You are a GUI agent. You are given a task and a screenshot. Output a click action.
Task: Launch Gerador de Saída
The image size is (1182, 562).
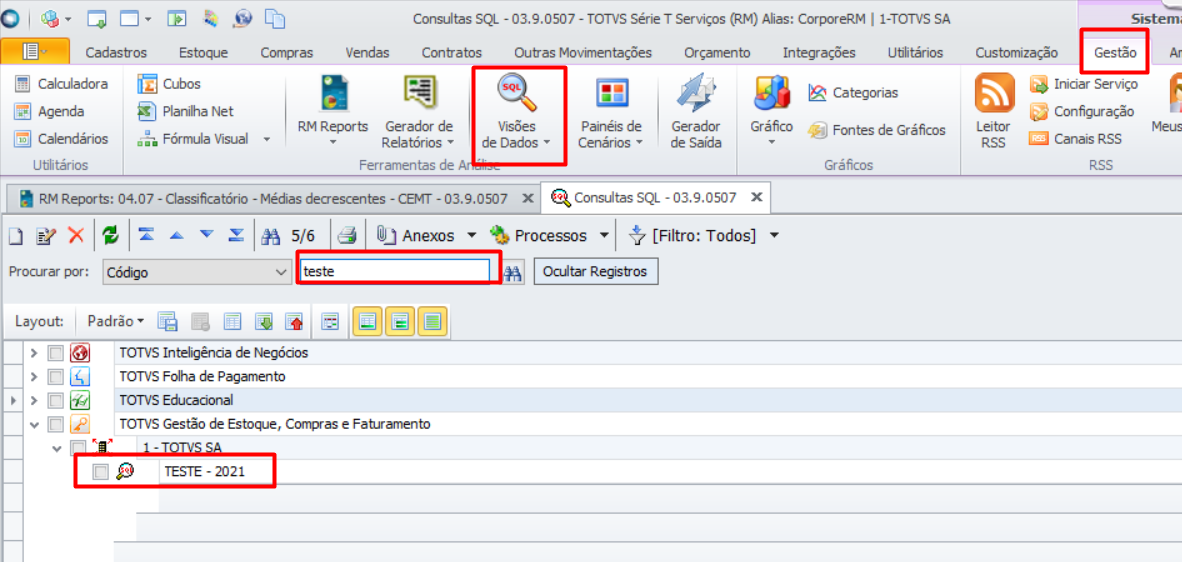[x=696, y=111]
